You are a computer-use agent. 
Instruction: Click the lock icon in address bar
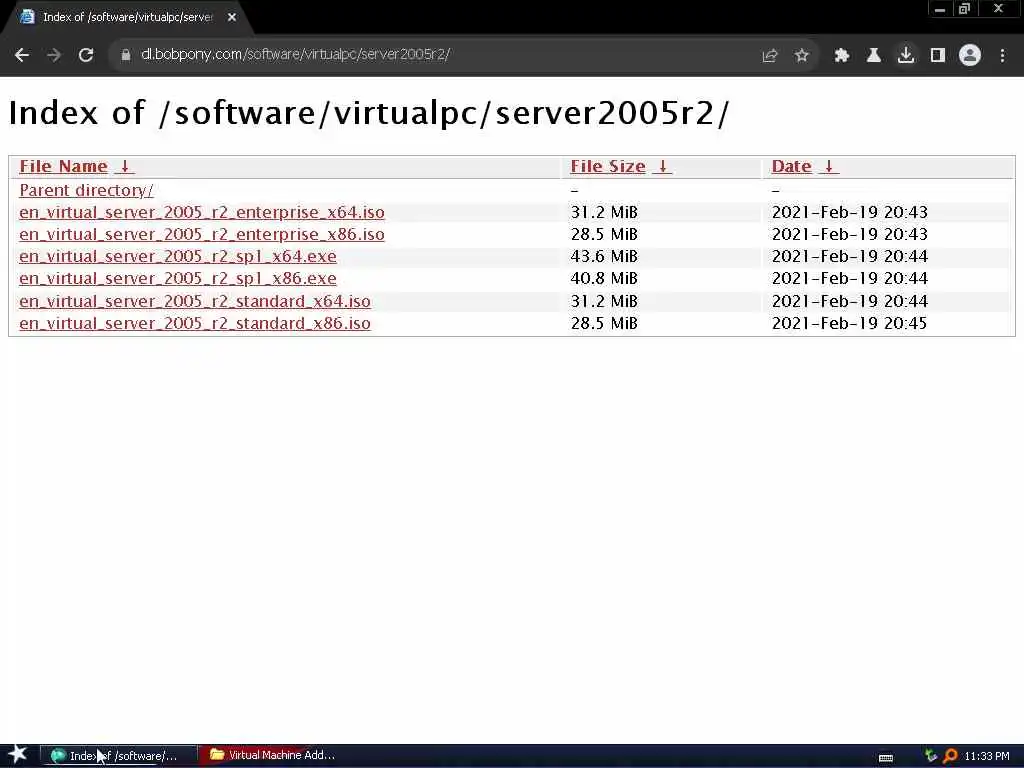pos(125,56)
